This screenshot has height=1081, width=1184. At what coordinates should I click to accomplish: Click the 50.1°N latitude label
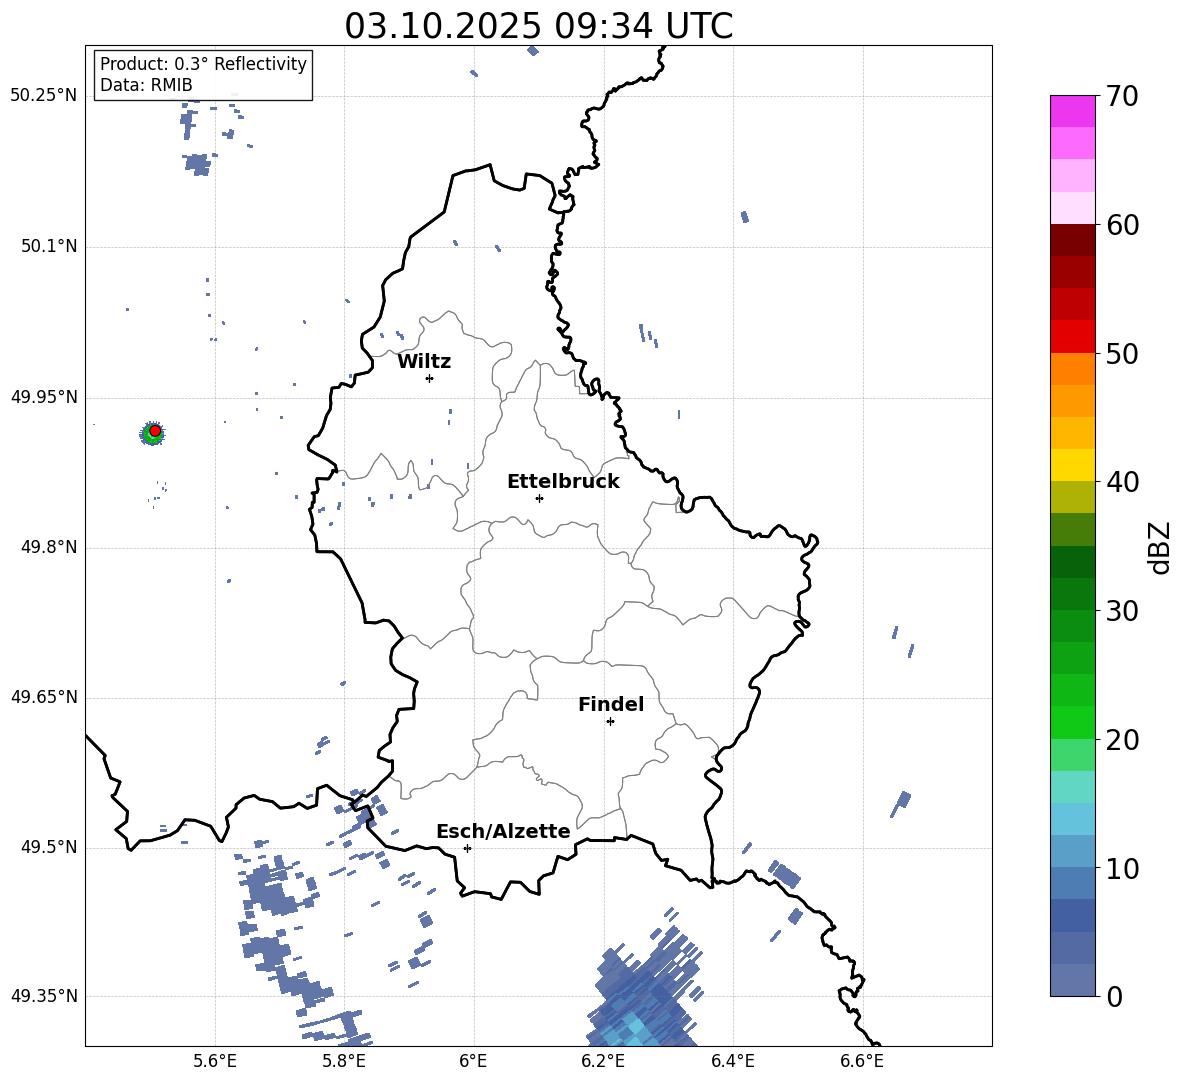pos(49,247)
